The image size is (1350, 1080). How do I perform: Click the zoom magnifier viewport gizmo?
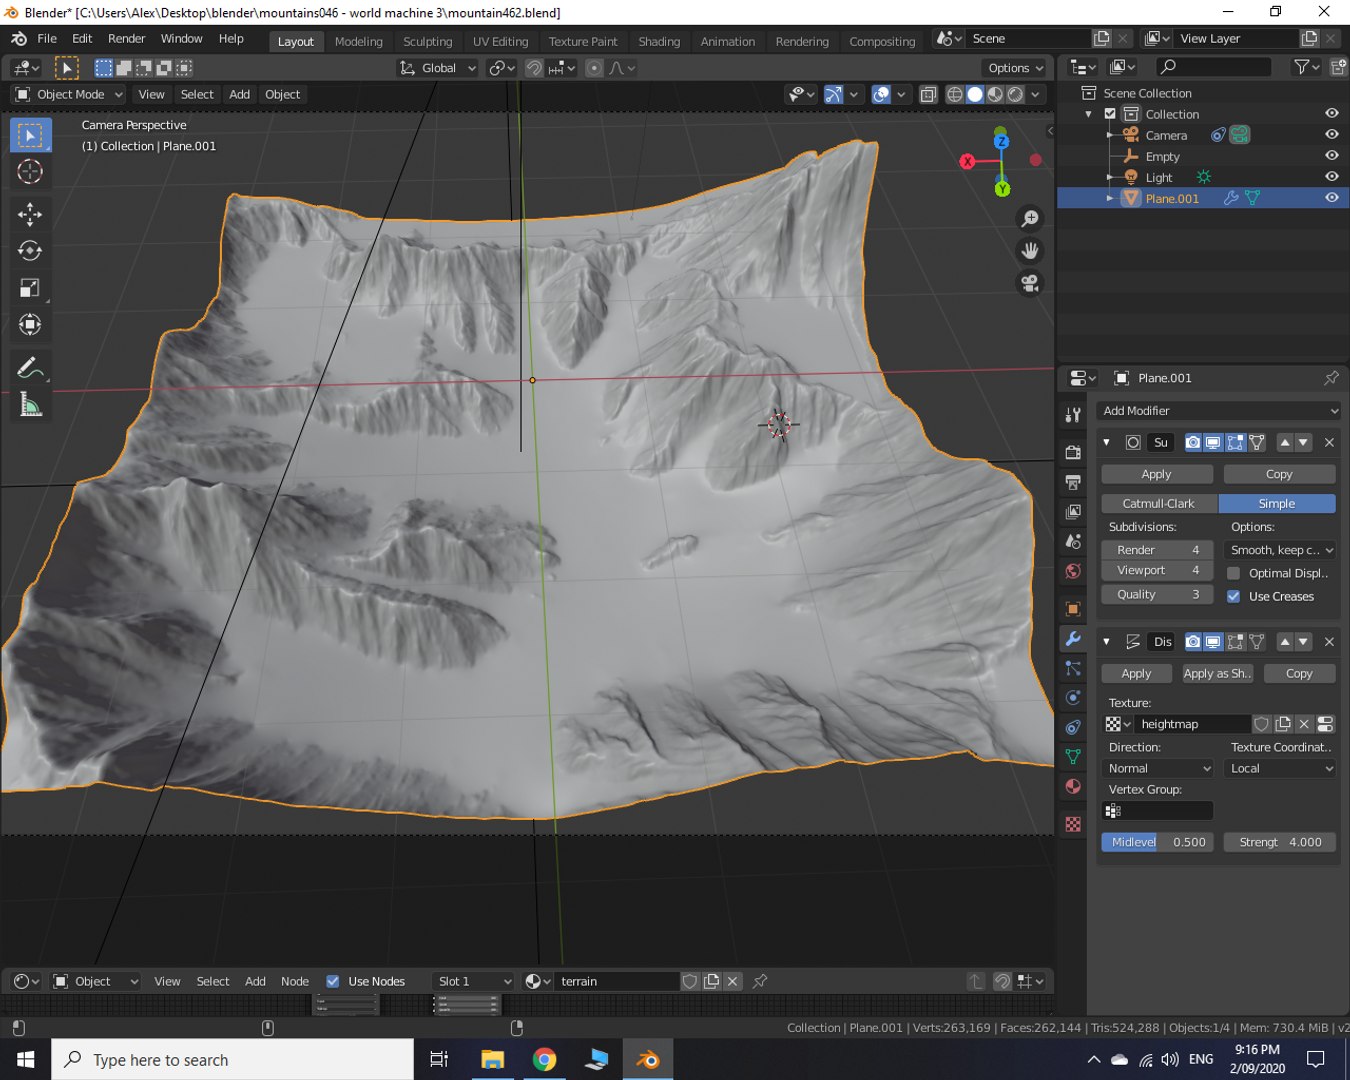[x=1030, y=218]
